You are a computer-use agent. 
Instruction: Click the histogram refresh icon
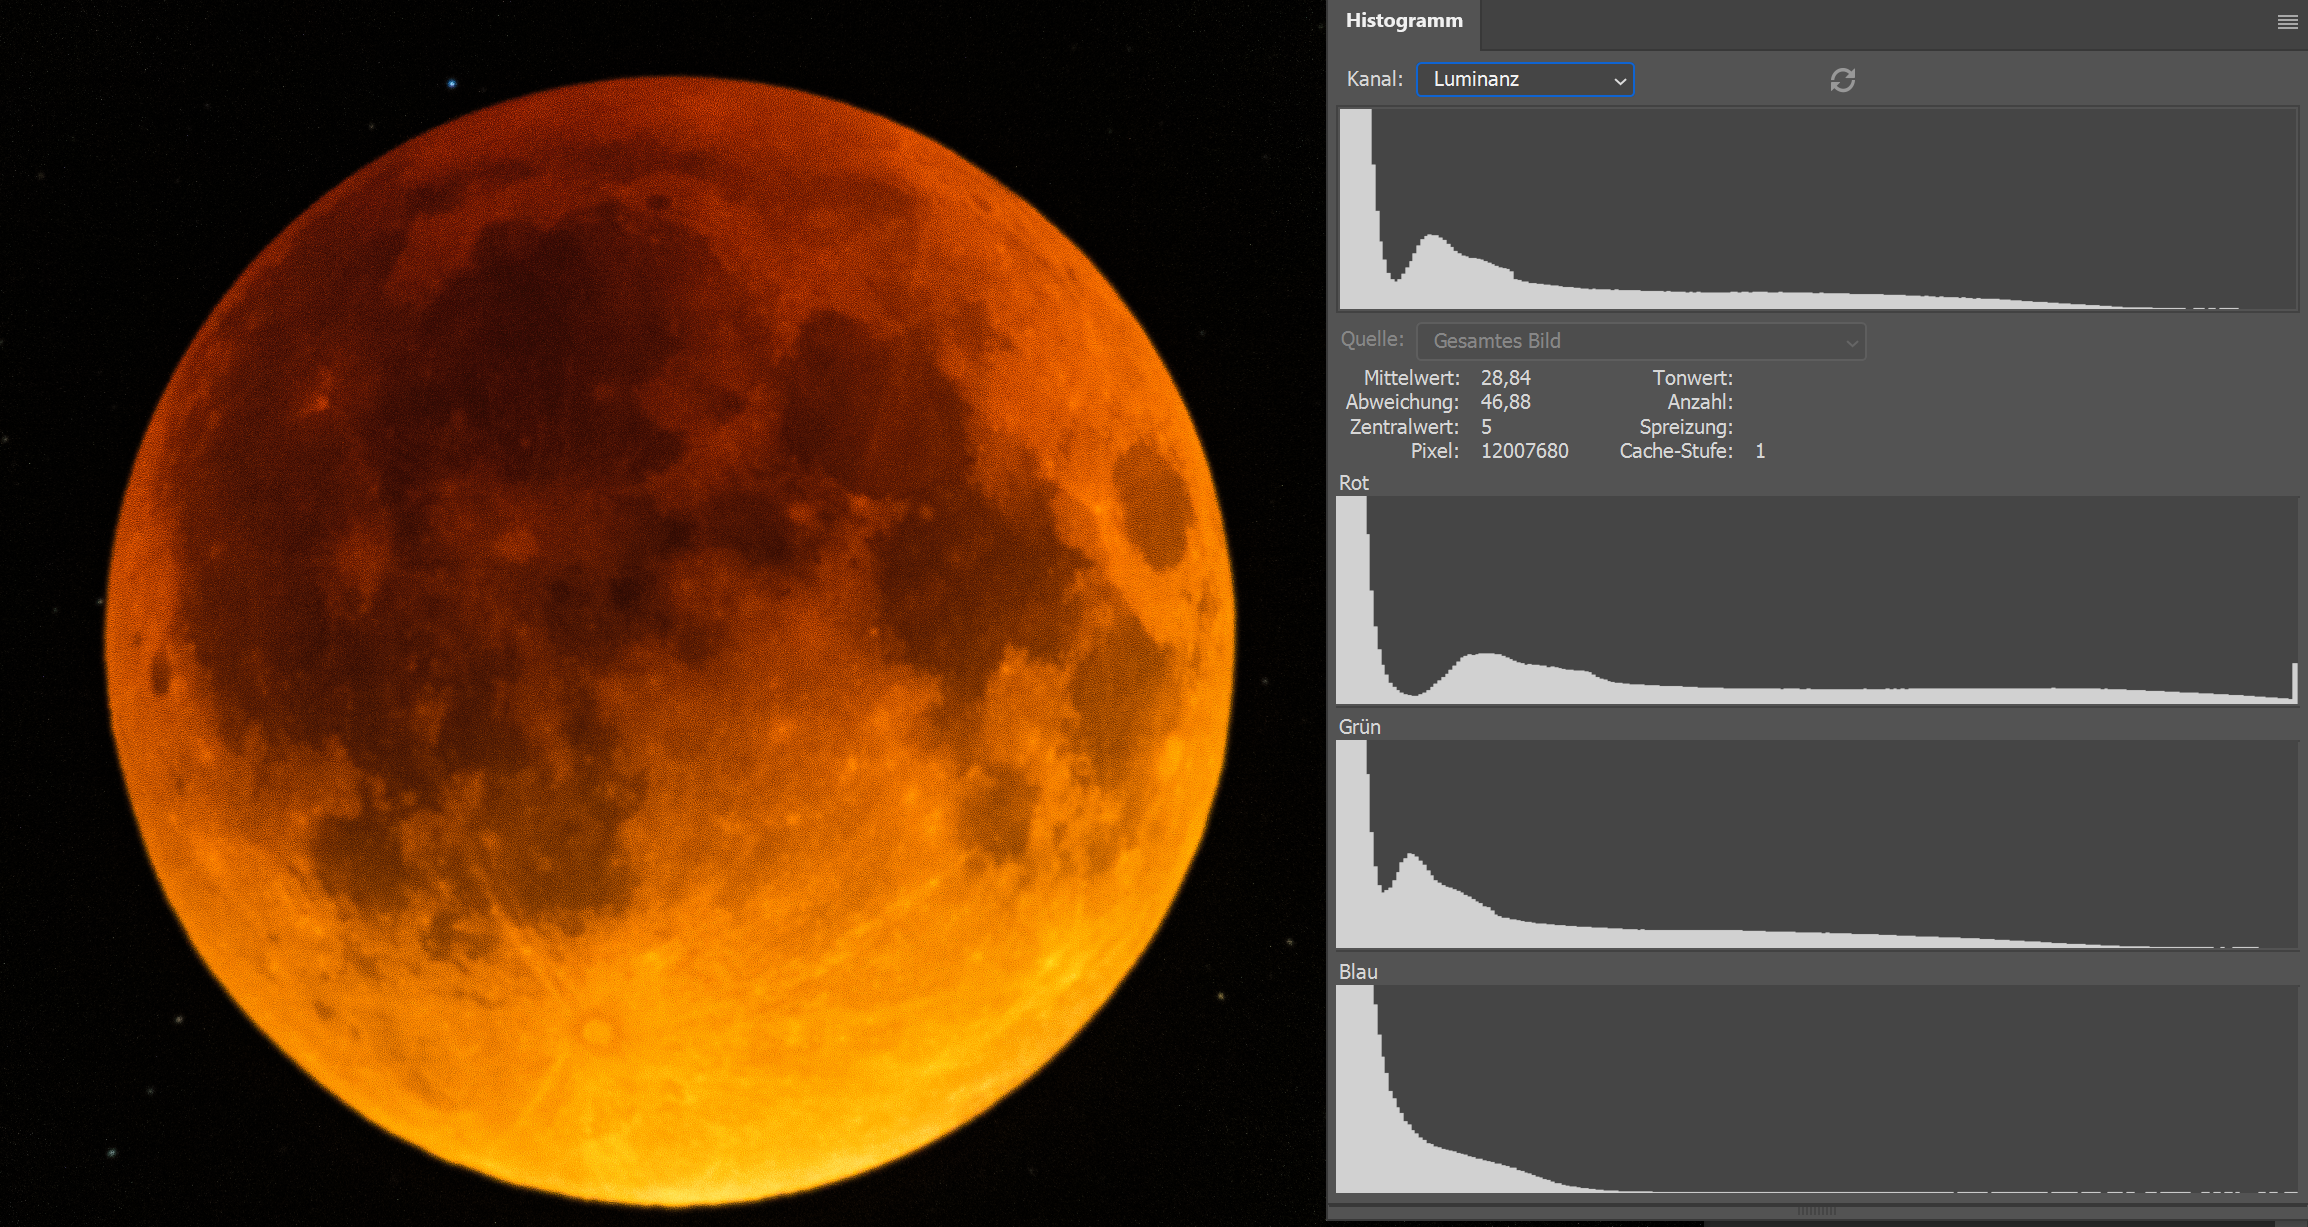pos(1842,80)
